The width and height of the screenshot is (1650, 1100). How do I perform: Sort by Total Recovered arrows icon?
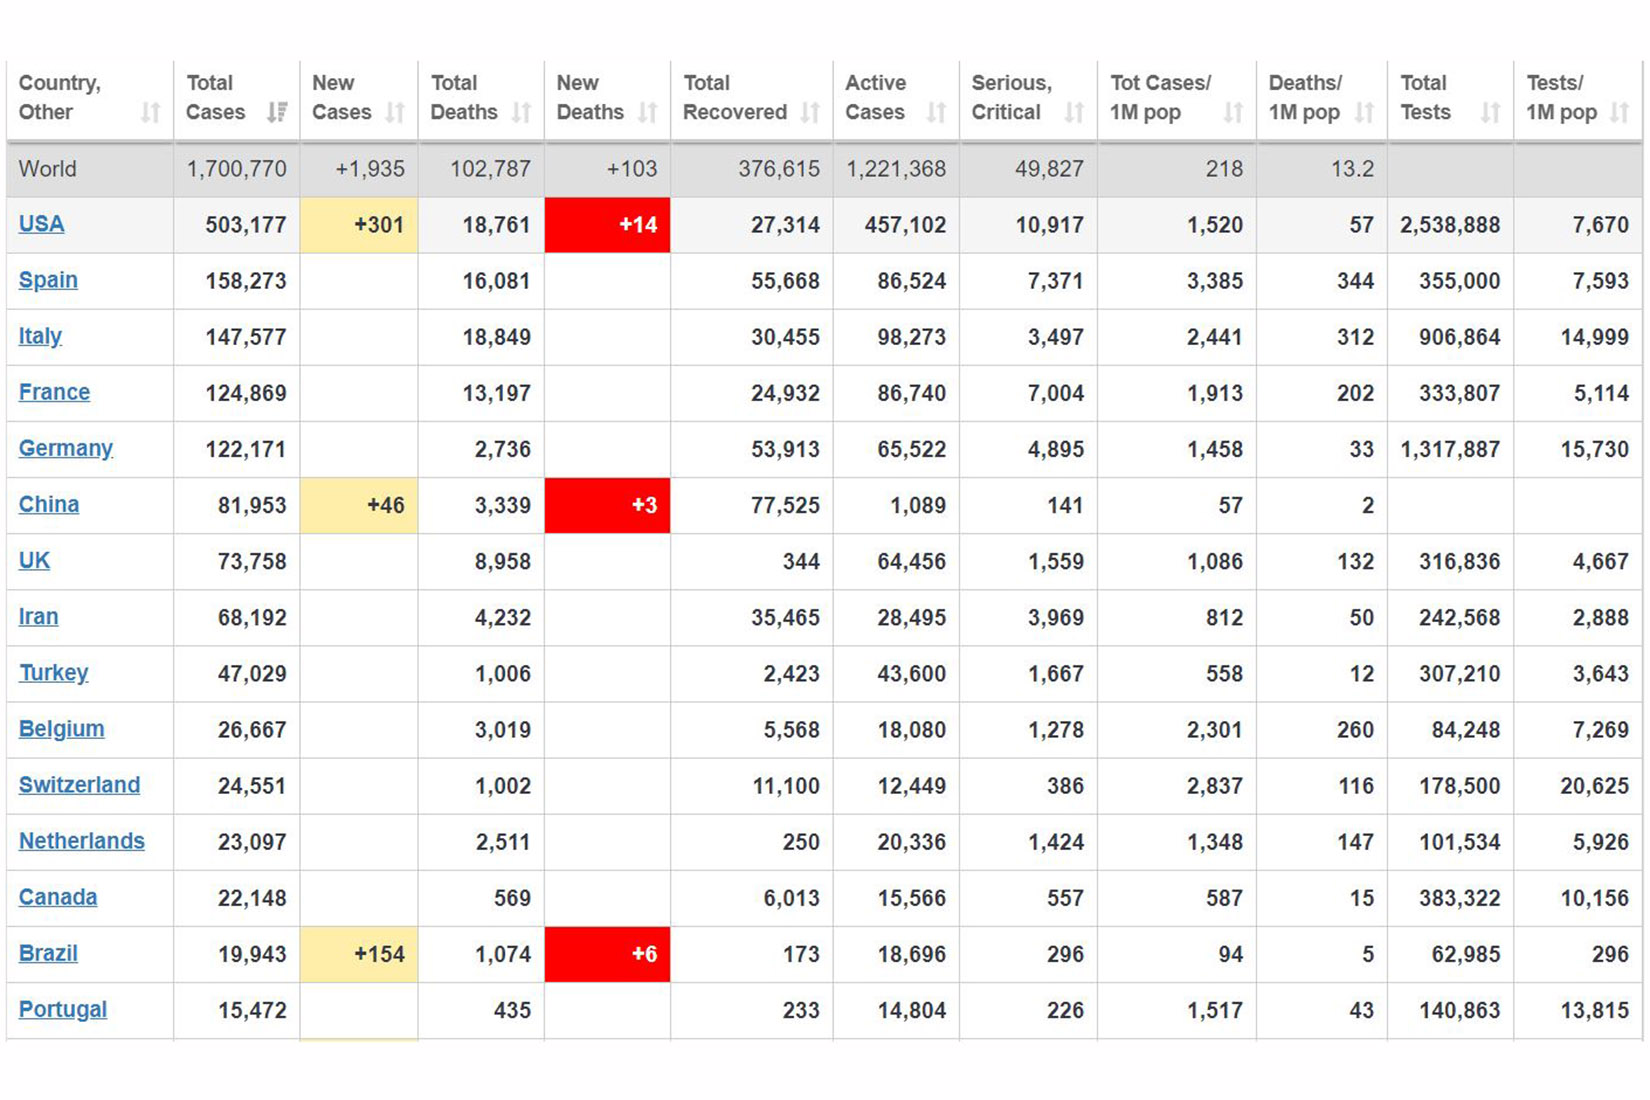[810, 113]
